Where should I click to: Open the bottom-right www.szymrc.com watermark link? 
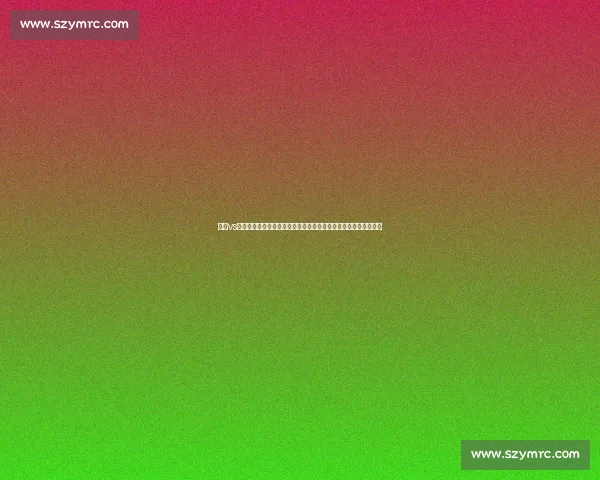point(525,455)
